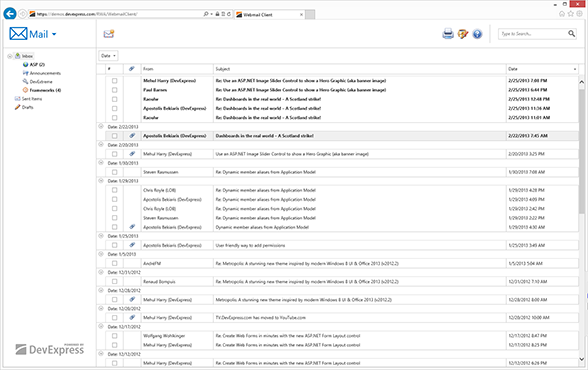This screenshot has height=370, width=588.
Task: Check the Steven Rasmussen 1/30/2013 message
Action: 114,172
